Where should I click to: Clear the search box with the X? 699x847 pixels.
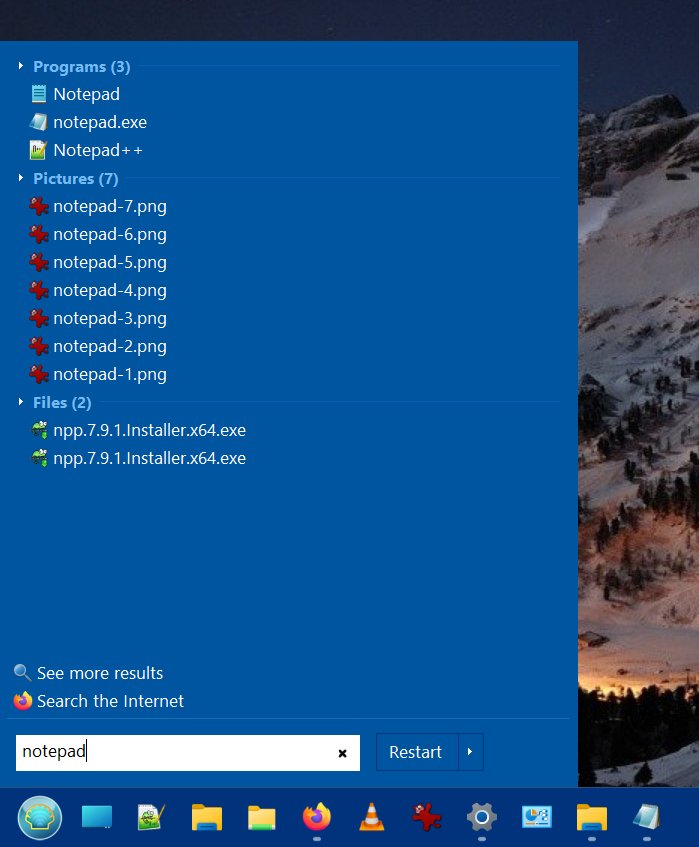pyautogui.click(x=342, y=753)
